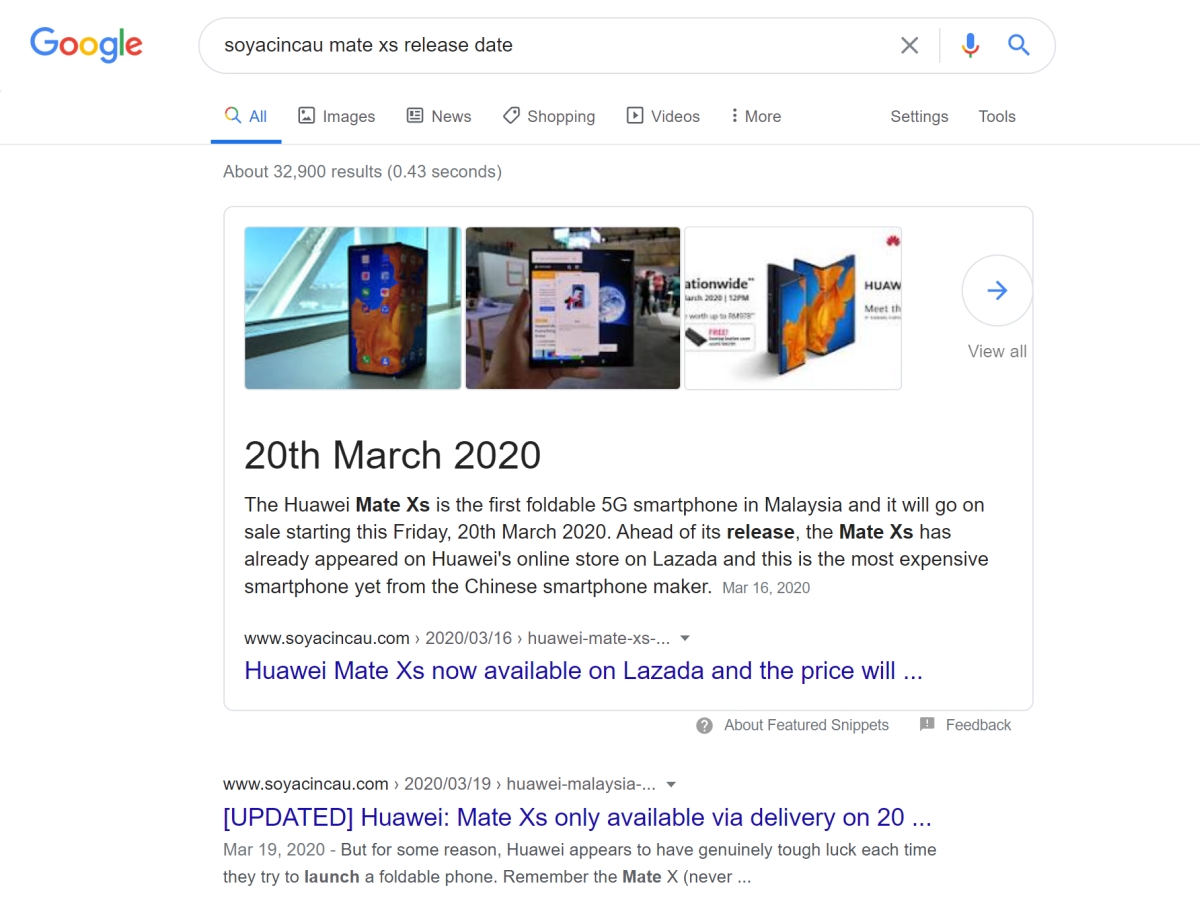Open search Tools

click(997, 116)
